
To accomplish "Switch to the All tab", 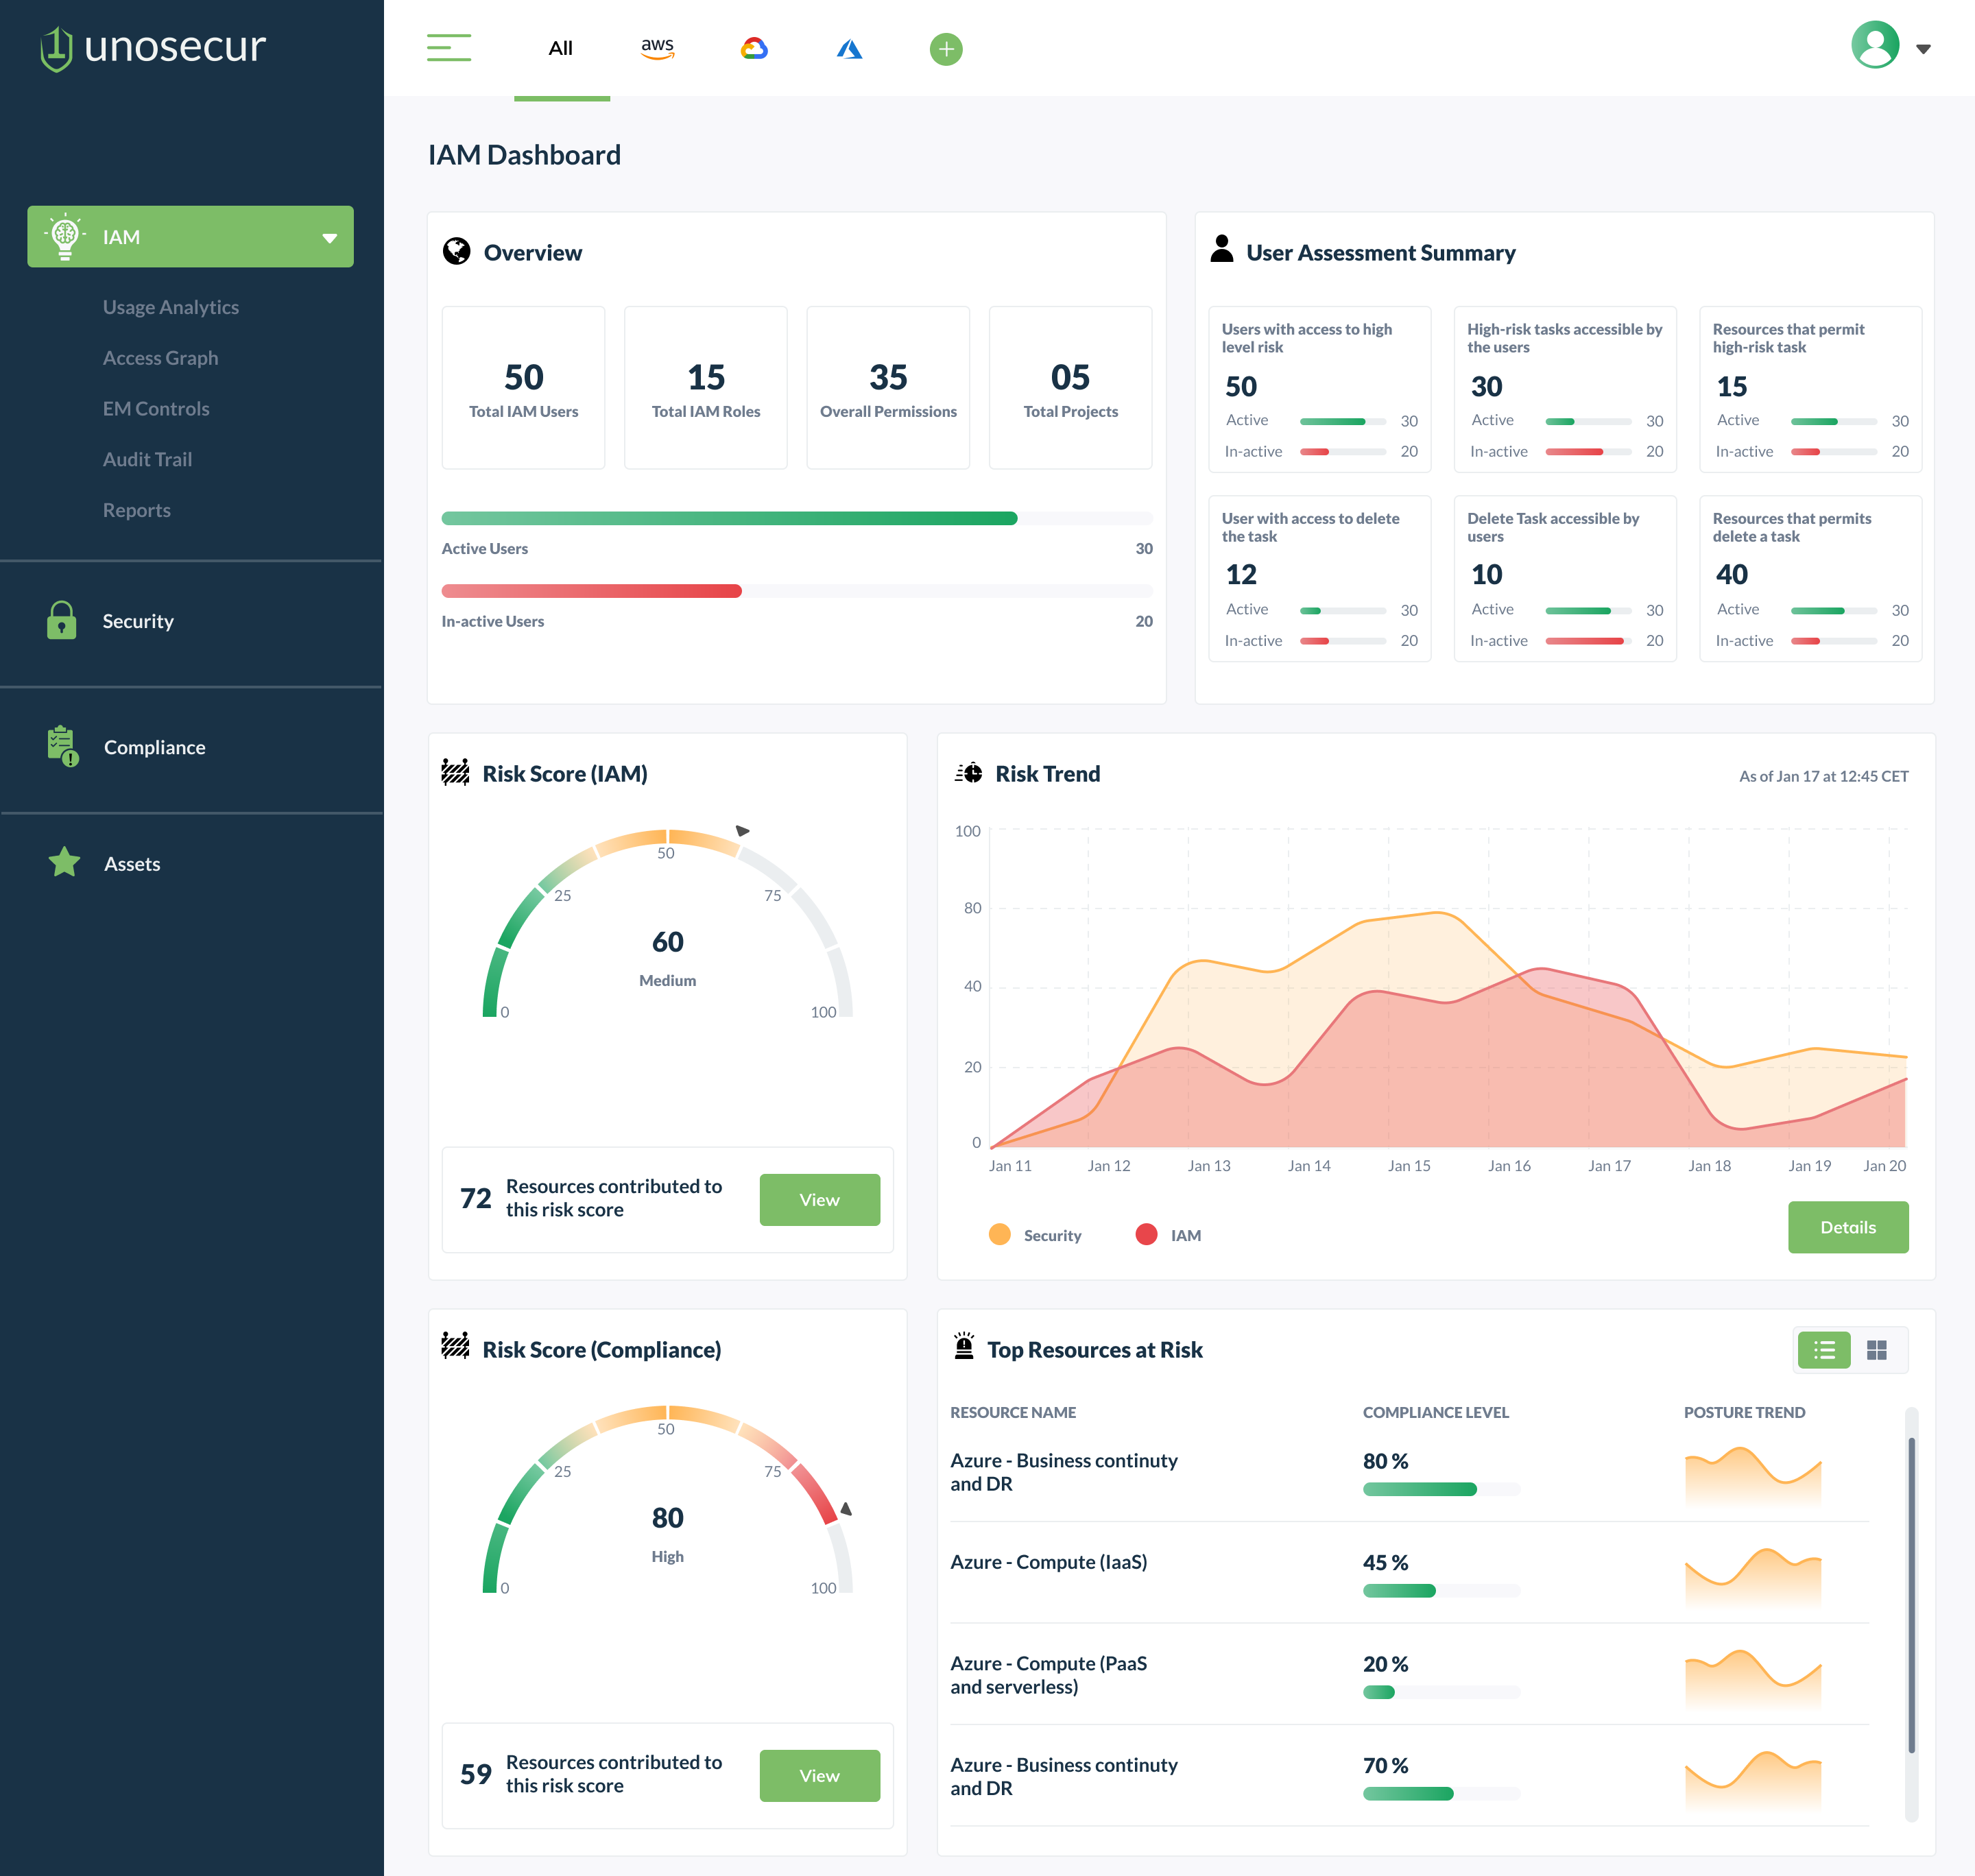I will pyautogui.click(x=560, y=47).
